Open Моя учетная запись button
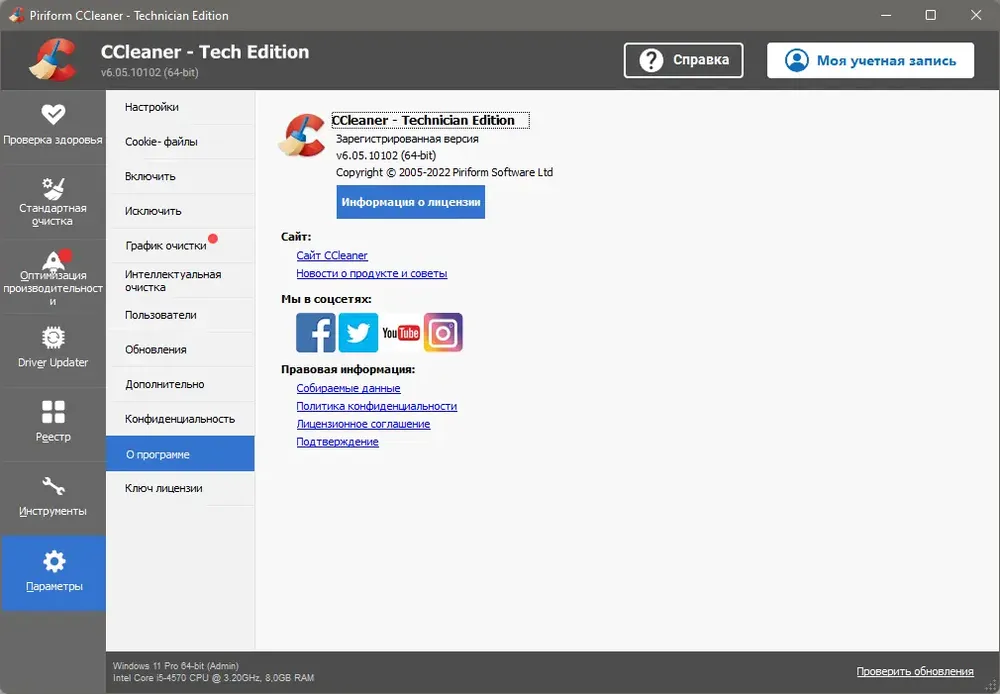This screenshot has height=694, width=1000. point(871,60)
